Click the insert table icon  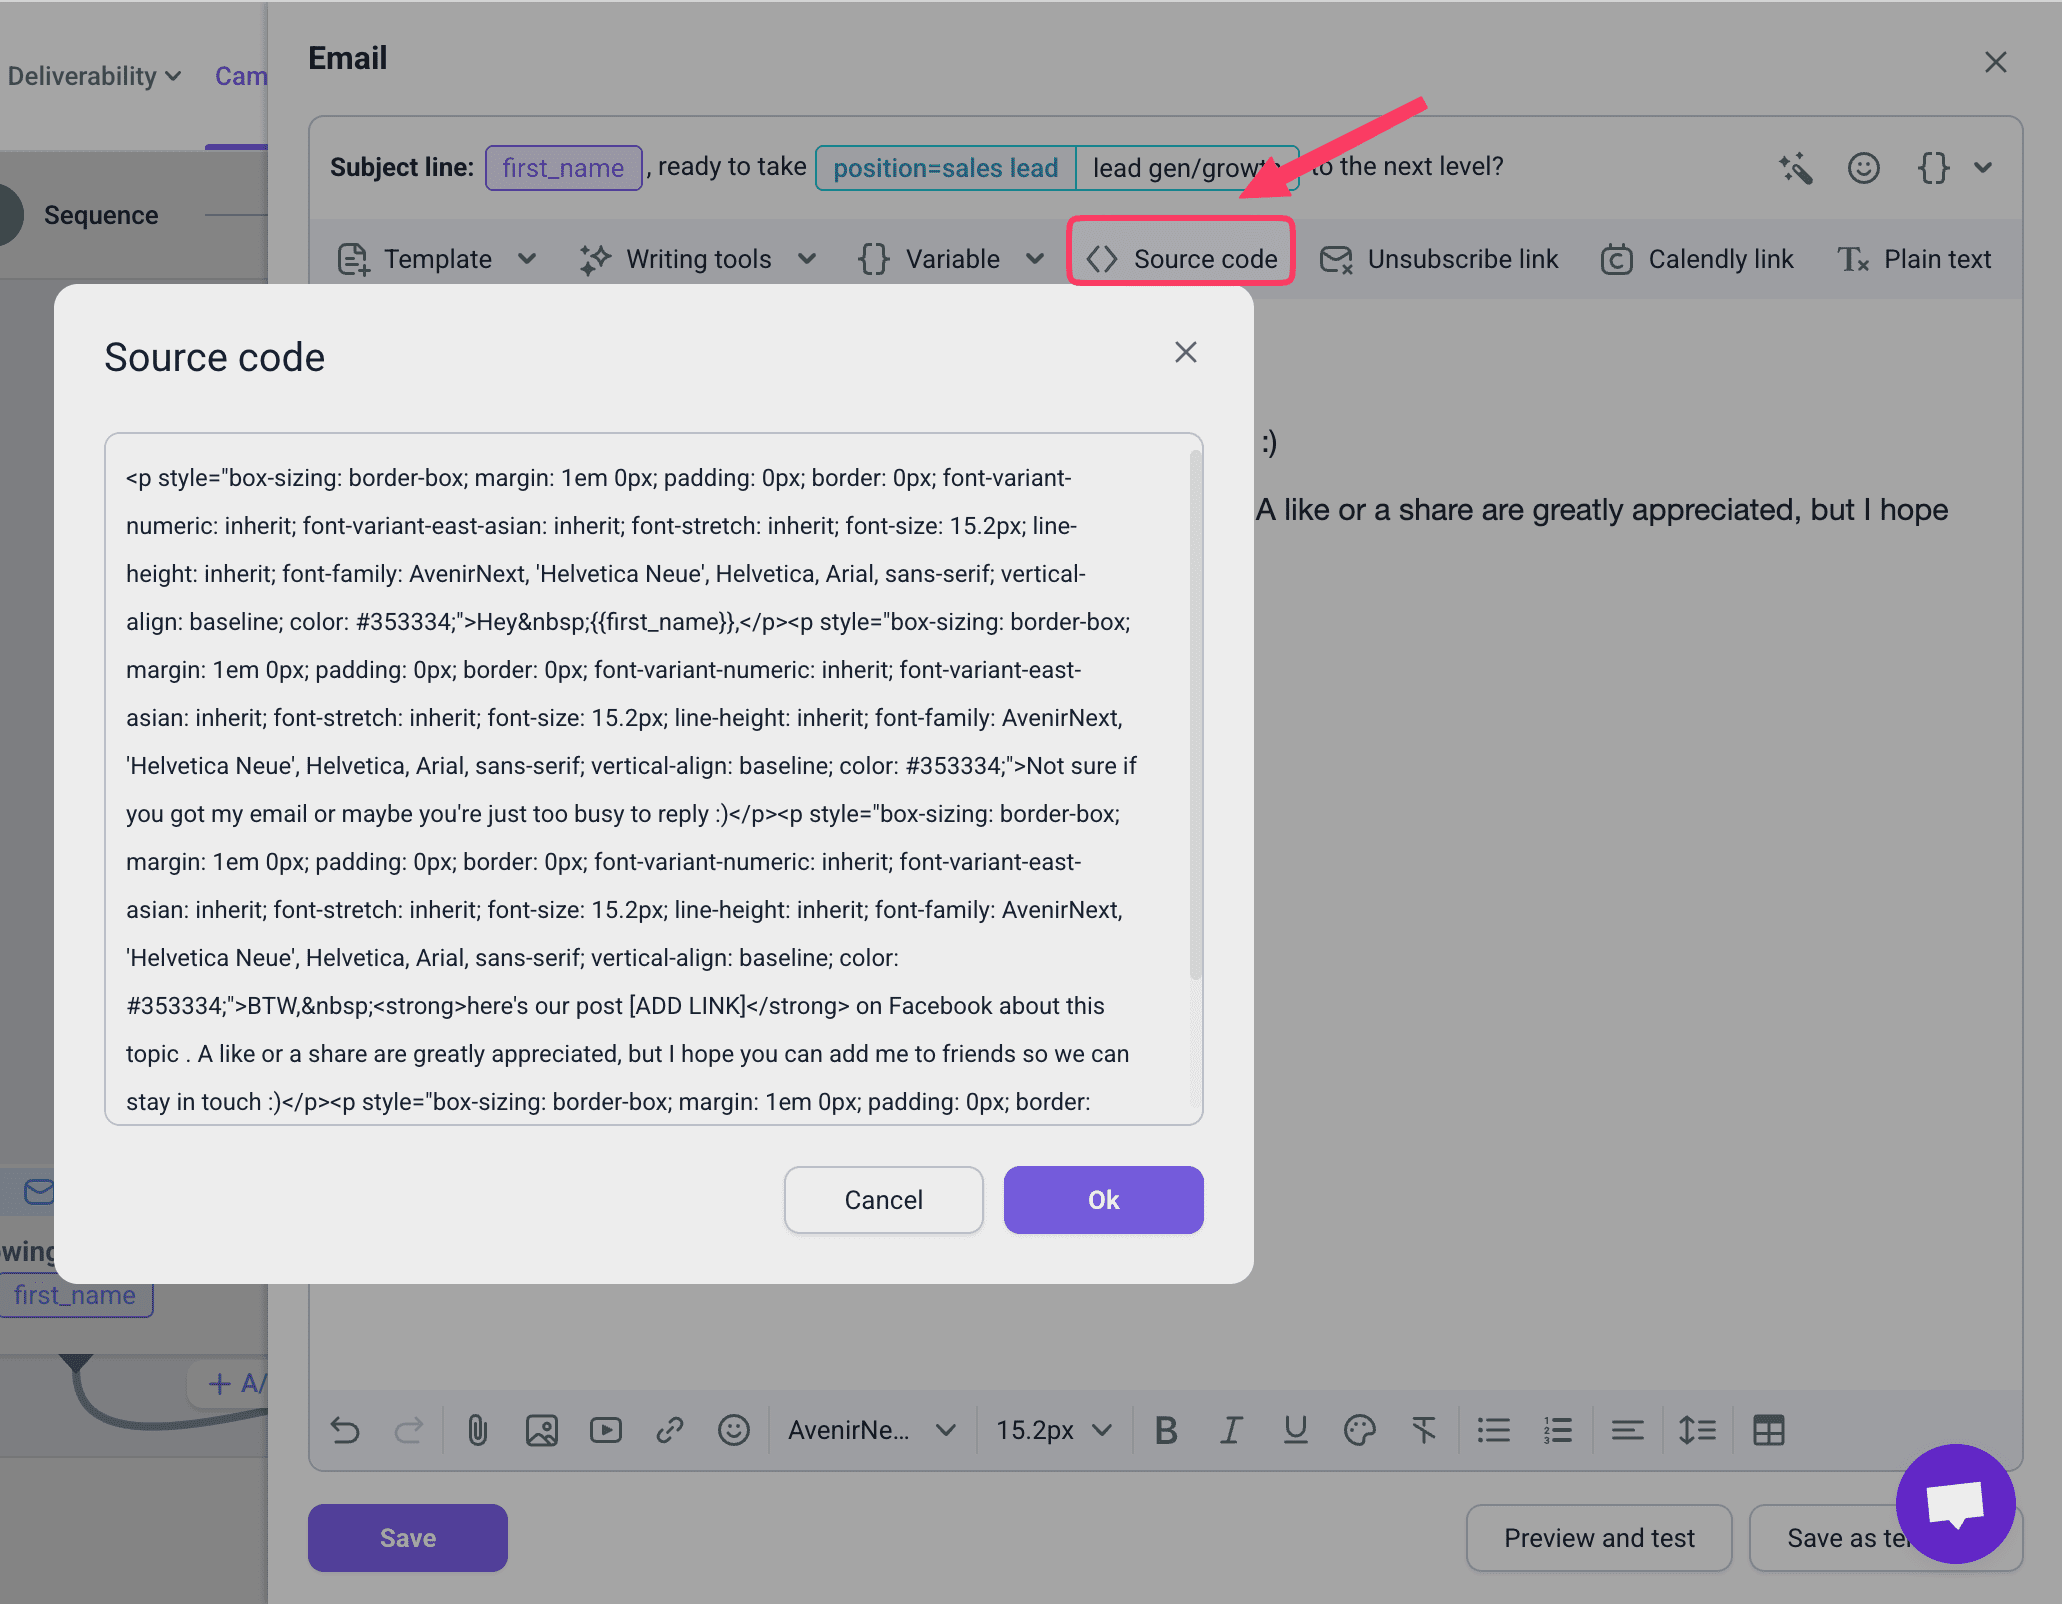point(1768,1431)
